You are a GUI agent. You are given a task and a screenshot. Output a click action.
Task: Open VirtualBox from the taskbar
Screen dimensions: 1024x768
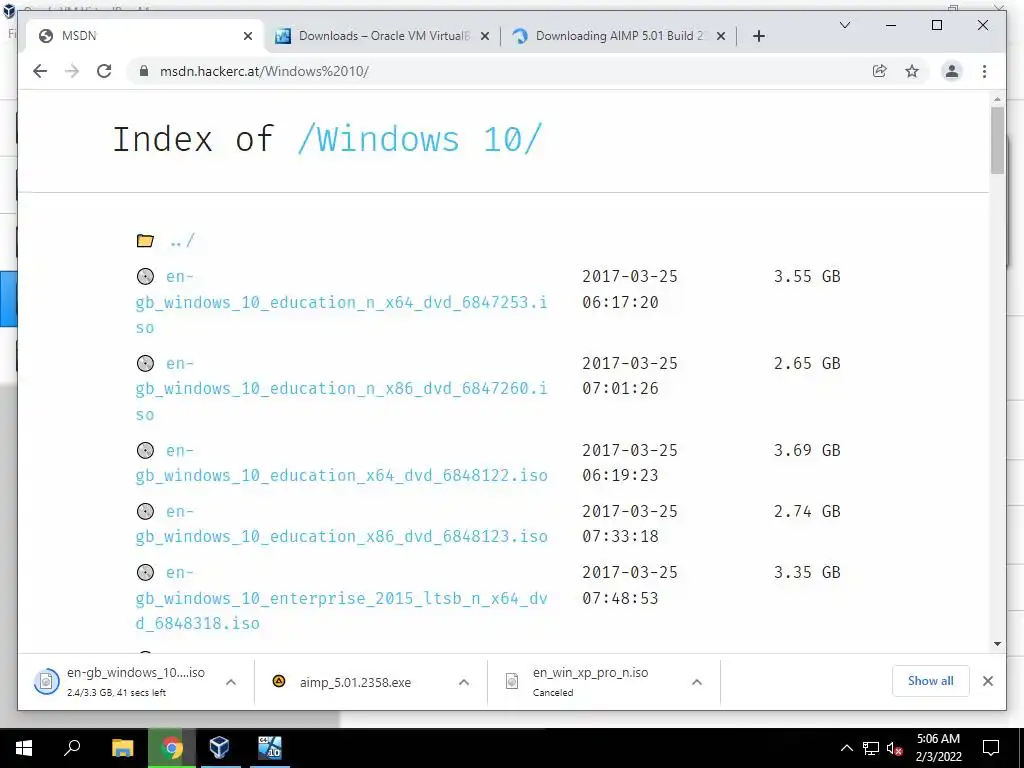click(x=220, y=748)
